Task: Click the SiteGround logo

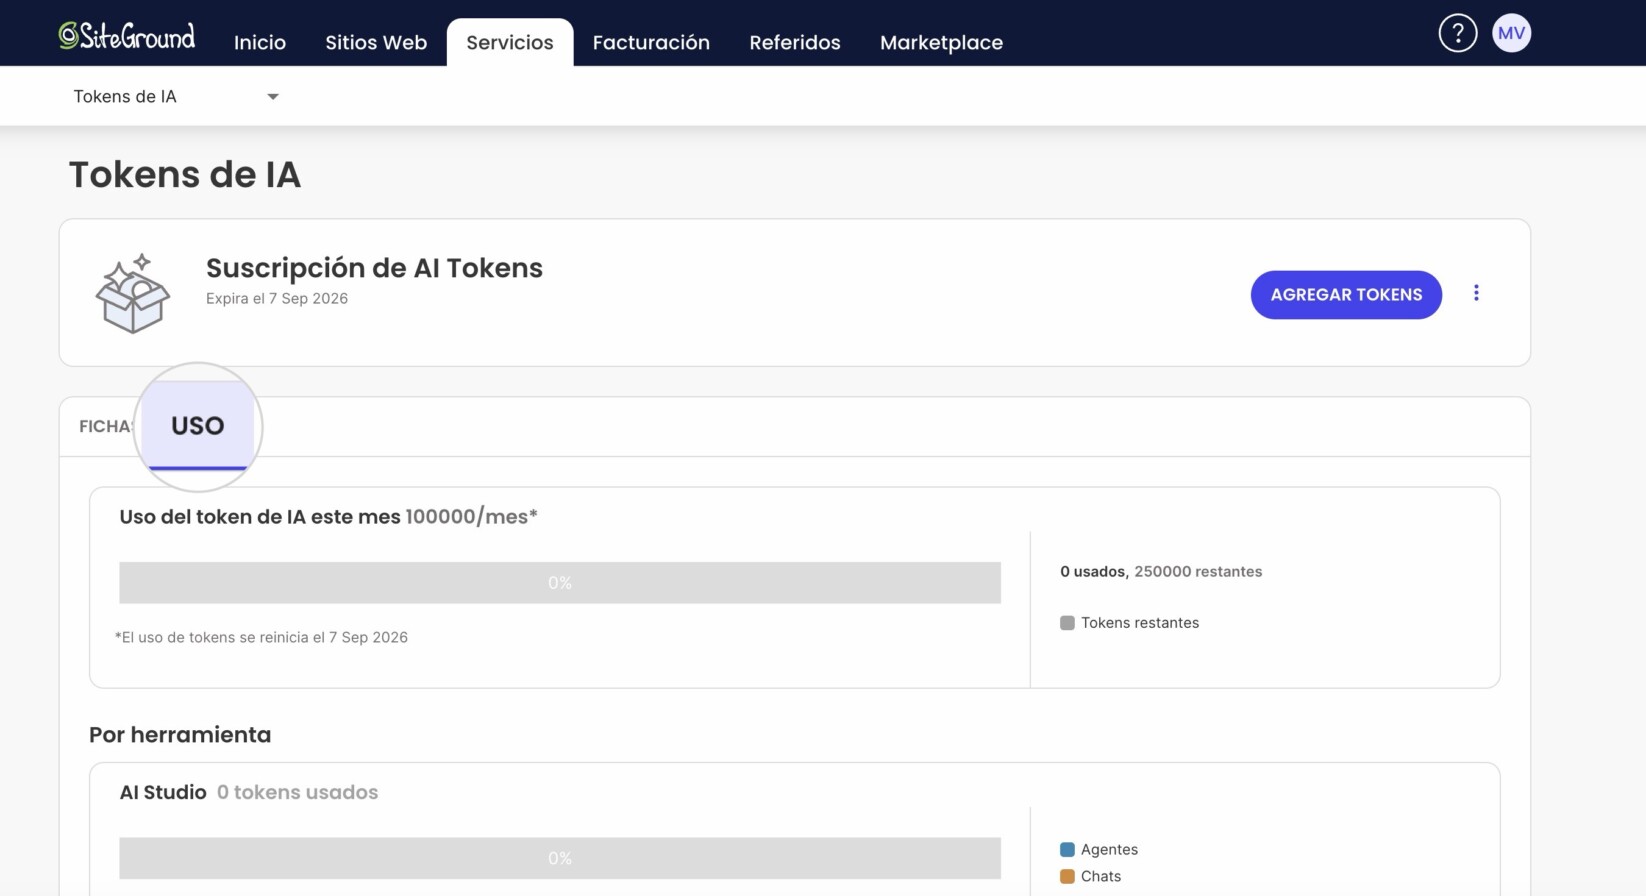Action: click(127, 36)
